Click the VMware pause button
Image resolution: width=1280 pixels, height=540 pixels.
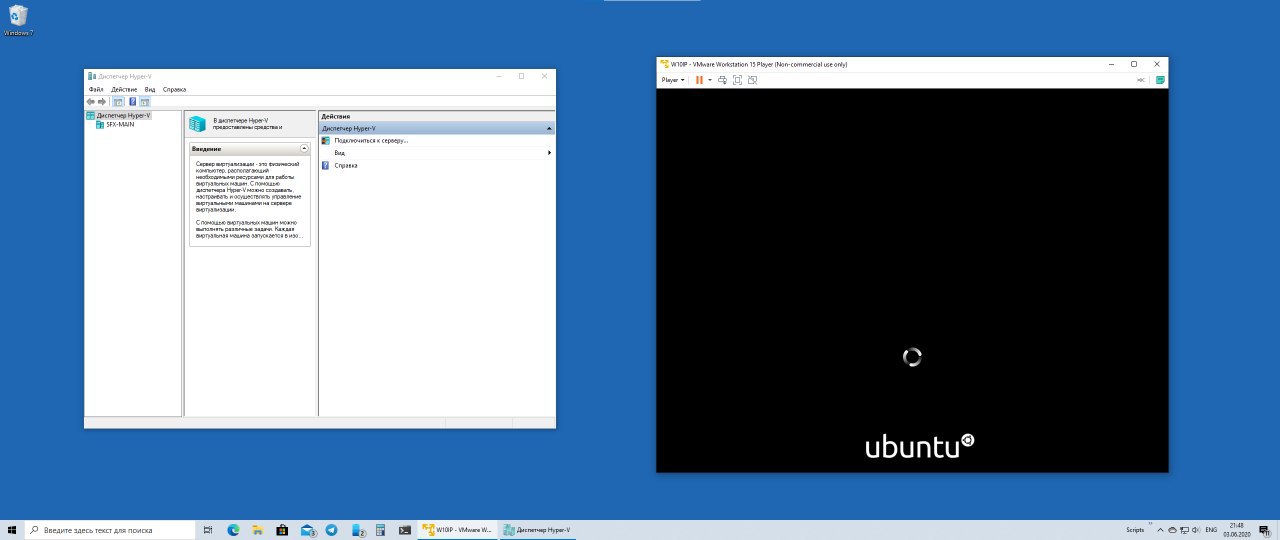[x=700, y=79]
